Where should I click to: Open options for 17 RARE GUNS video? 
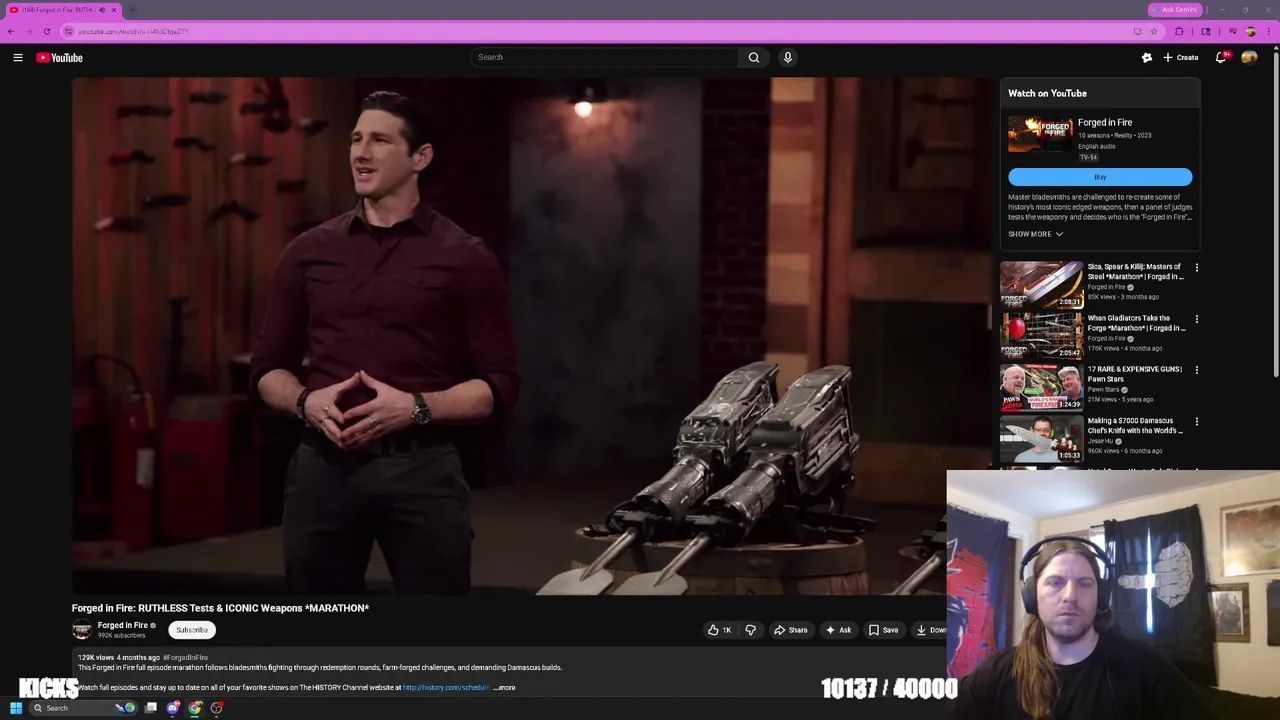coord(1196,370)
